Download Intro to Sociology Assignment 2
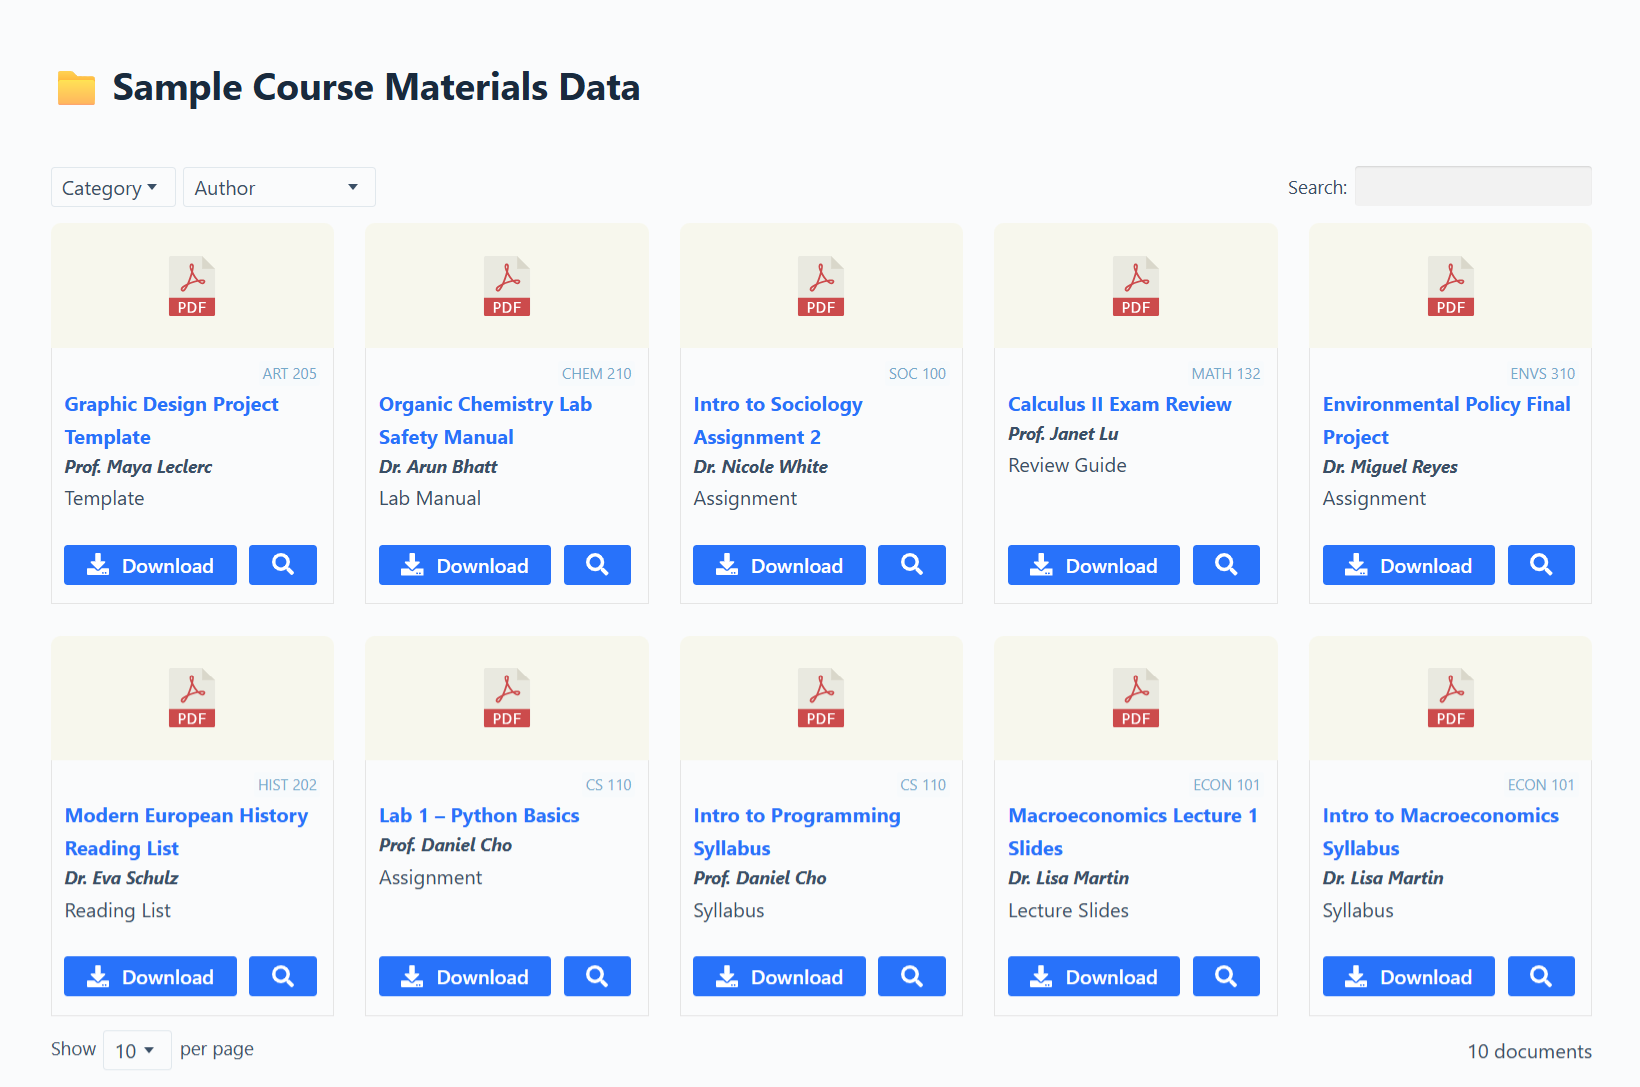 coord(779,565)
